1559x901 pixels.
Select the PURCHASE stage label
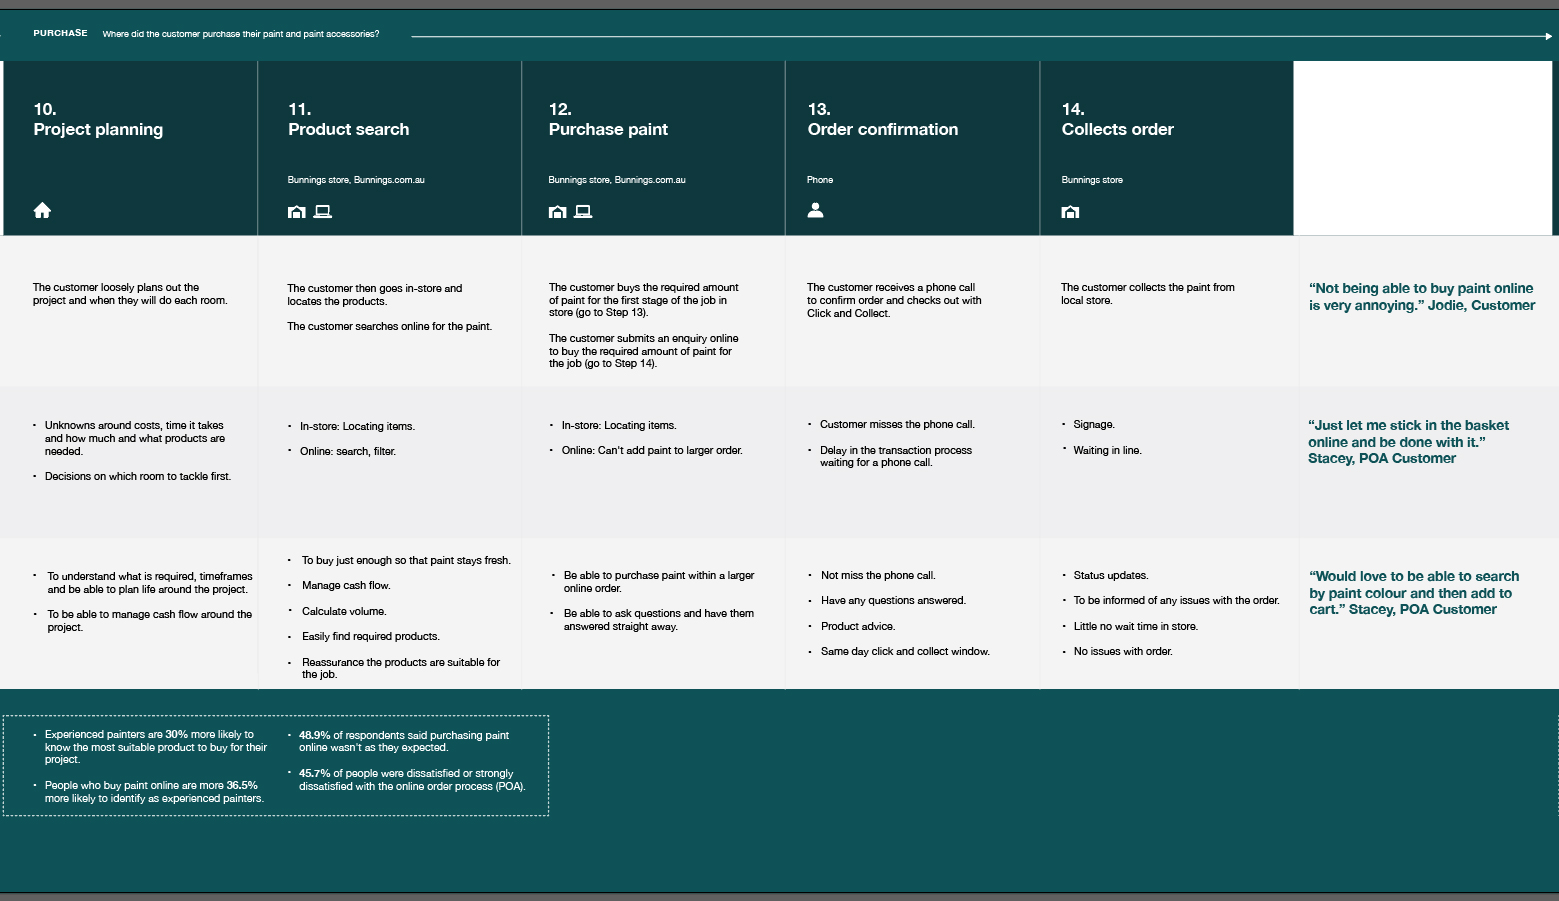click(60, 33)
